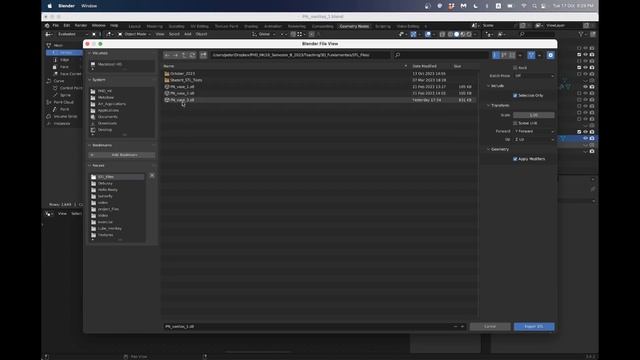Create a new folder in file browser
Image resolution: width=640 pixels, height=360 pixels.
[x=203, y=55]
